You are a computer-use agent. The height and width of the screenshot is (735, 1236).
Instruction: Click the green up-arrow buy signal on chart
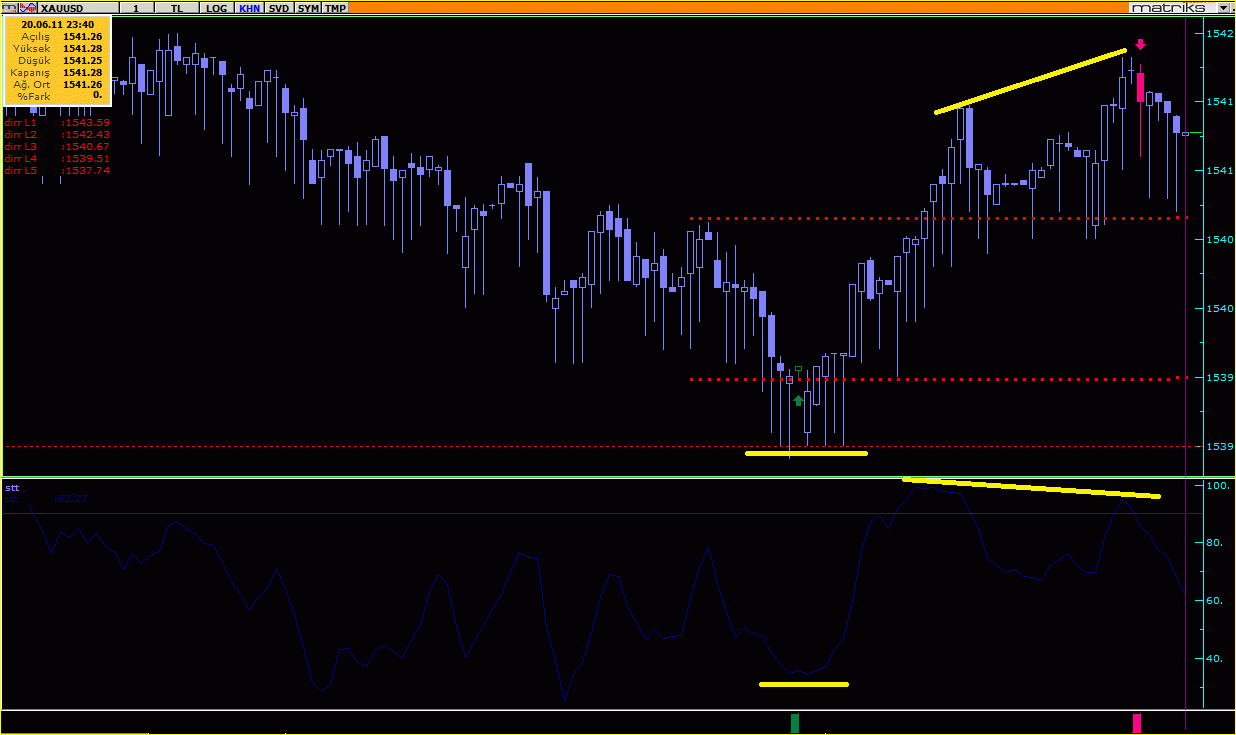798,400
